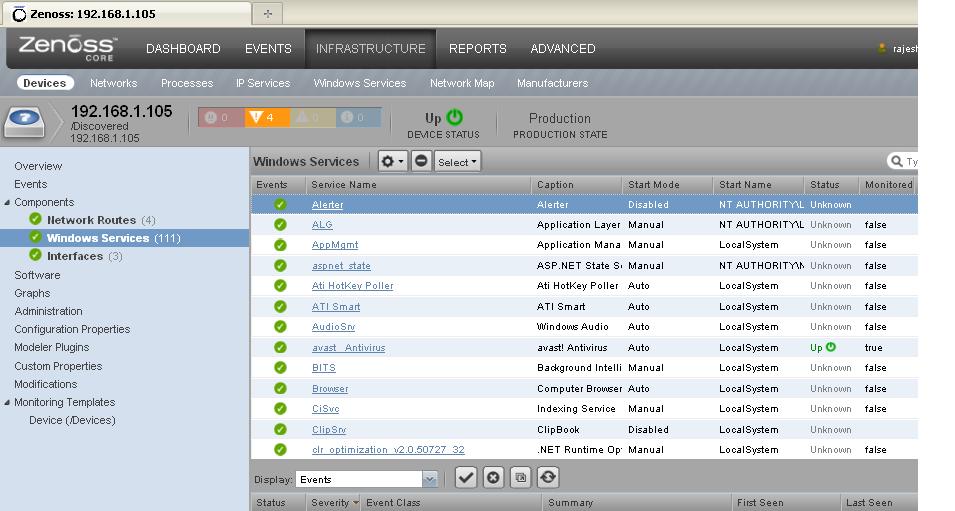Open the avast_Antivirus service link
The image size is (955, 511).
(x=348, y=347)
